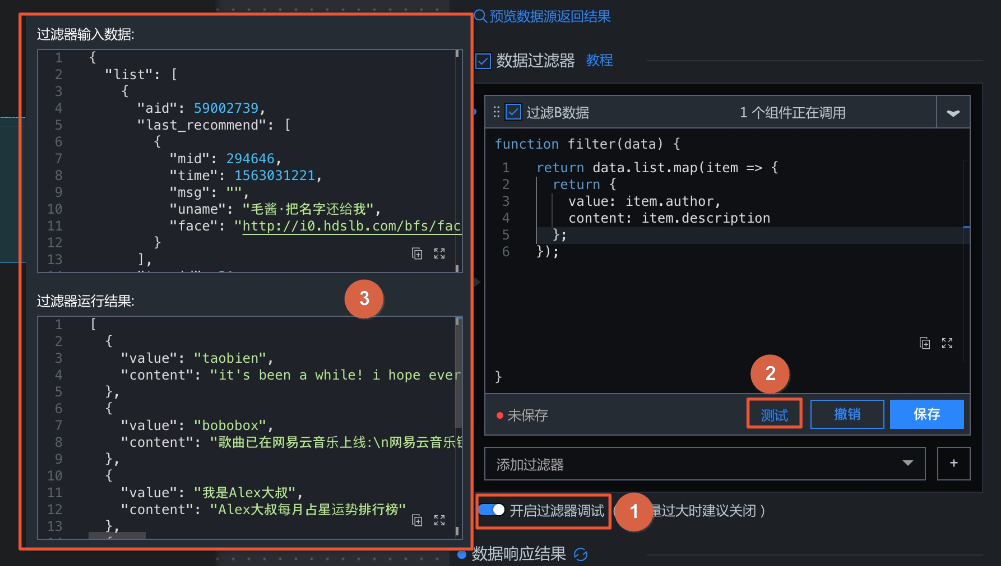Click the horizontal scrollbar of filter result panel
This screenshot has width=1001, height=566.
[x=117, y=535]
